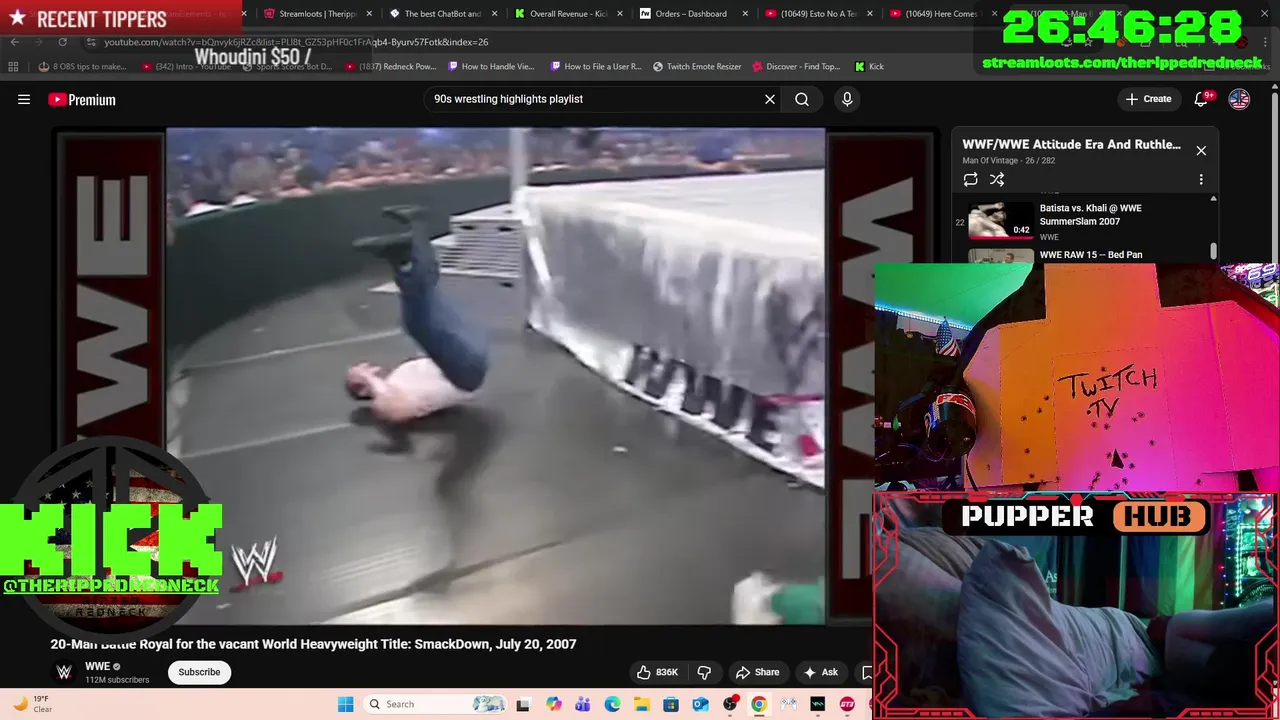This screenshot has height=720, width=1280.
Task: Clear the YouTube search query
Action: click(770, 99)
